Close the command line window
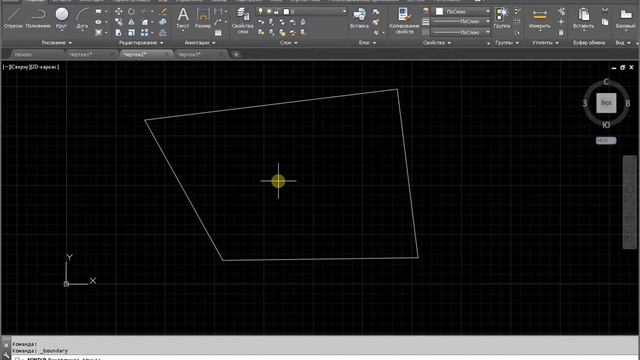Viewport: 640px width, 360px height. (6, 345)
